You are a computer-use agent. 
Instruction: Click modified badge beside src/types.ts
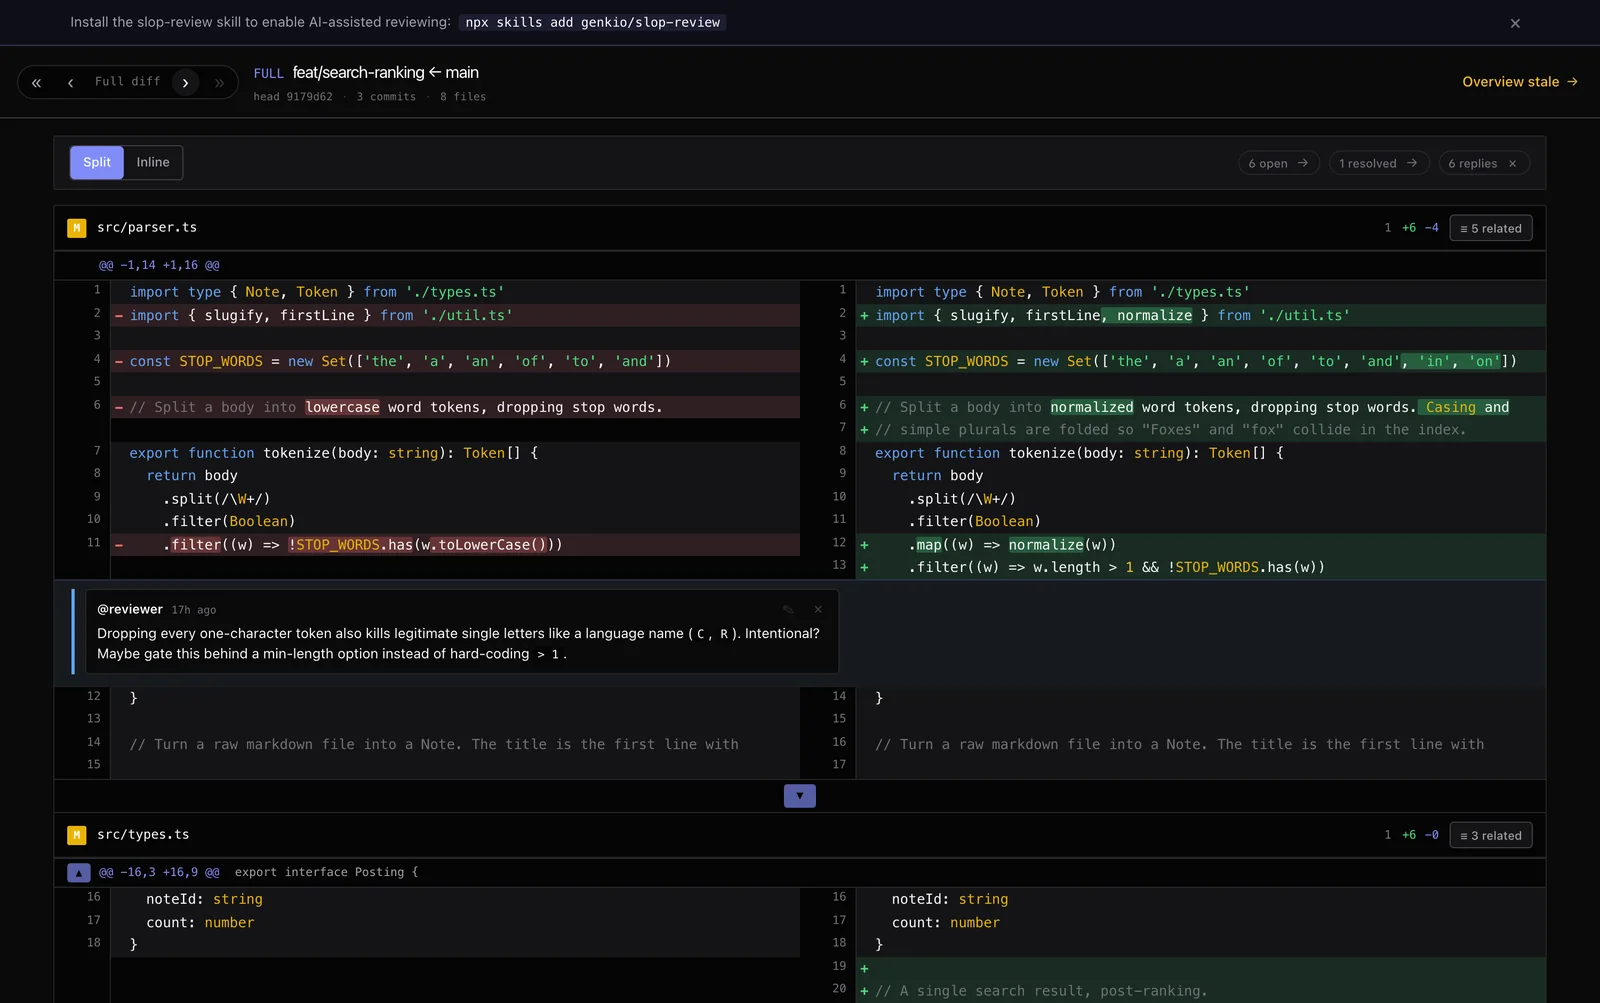point(76,835)
